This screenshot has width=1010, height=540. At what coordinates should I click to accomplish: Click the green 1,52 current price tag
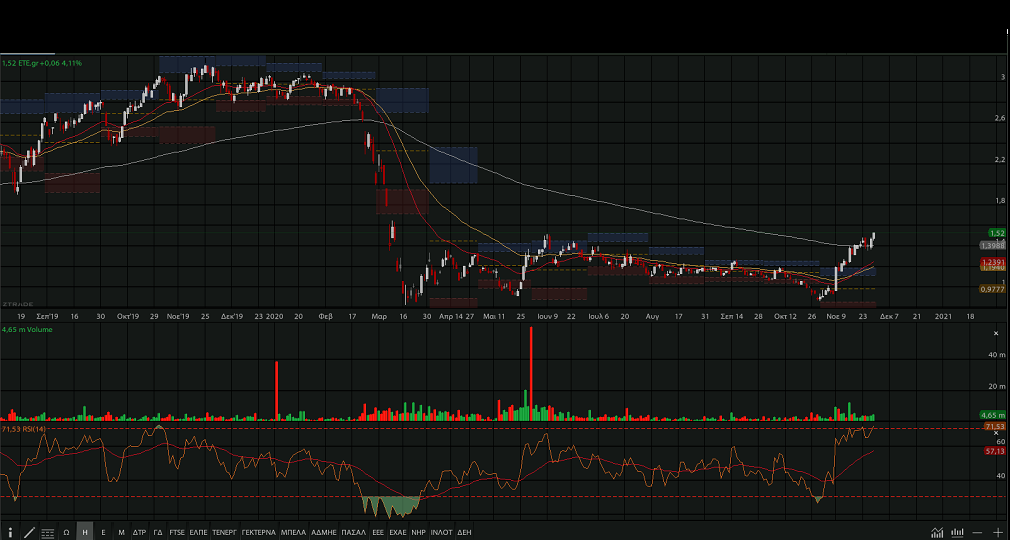click(x=992, y=233)
